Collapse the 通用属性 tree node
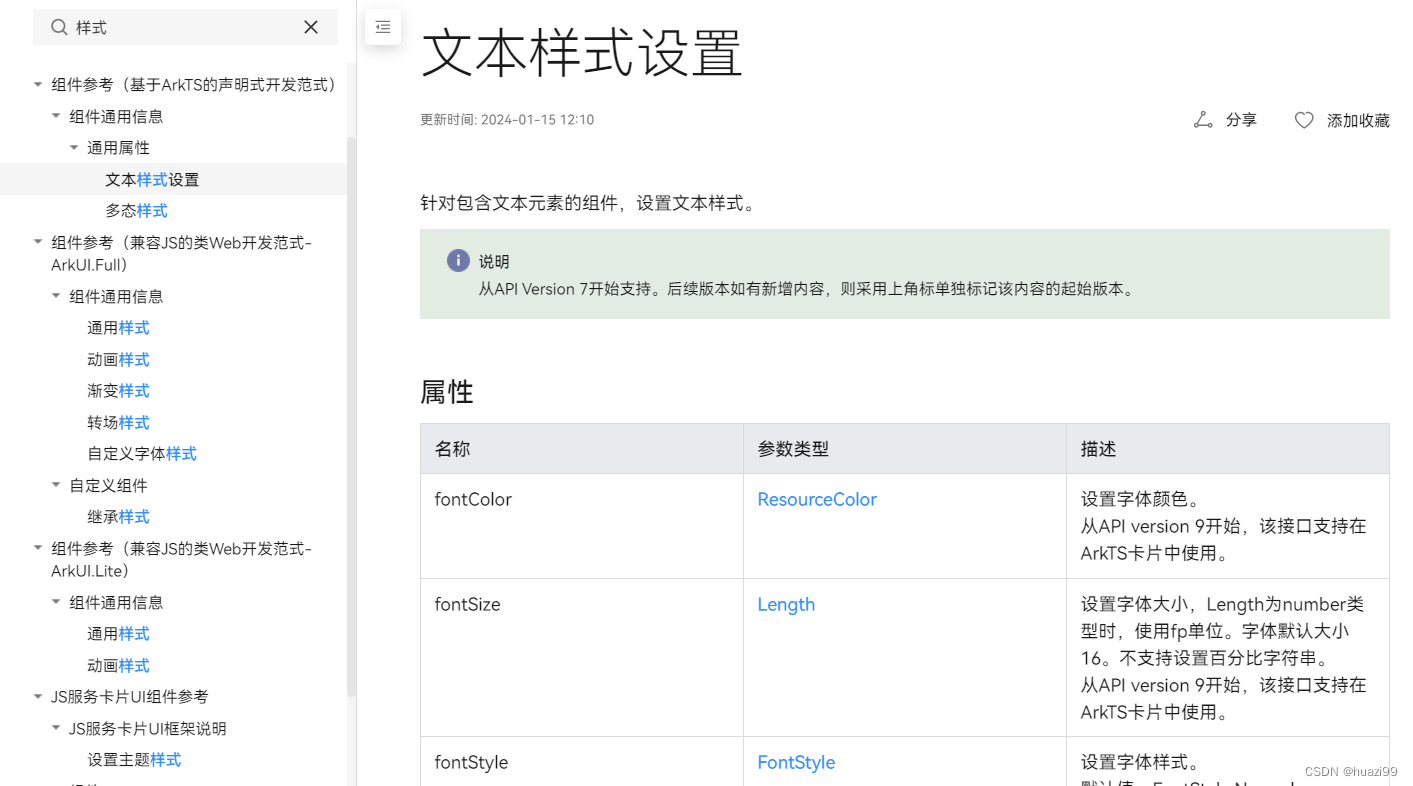The height and width of the screenshot is (786, 1413). pos(74,148)
